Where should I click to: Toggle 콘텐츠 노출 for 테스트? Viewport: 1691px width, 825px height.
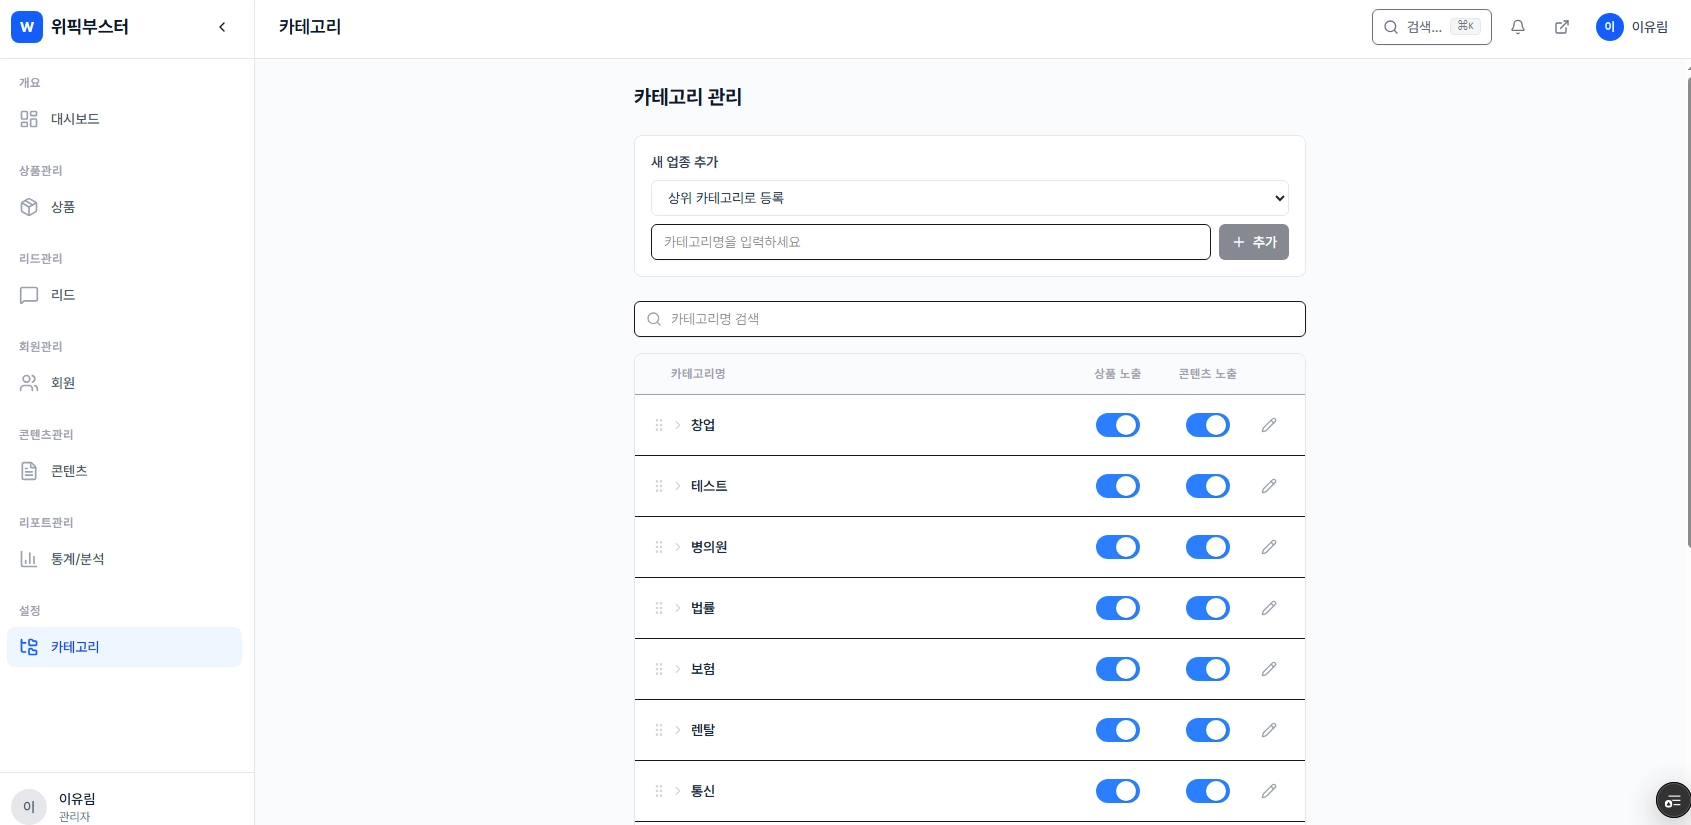(1208, 486)
